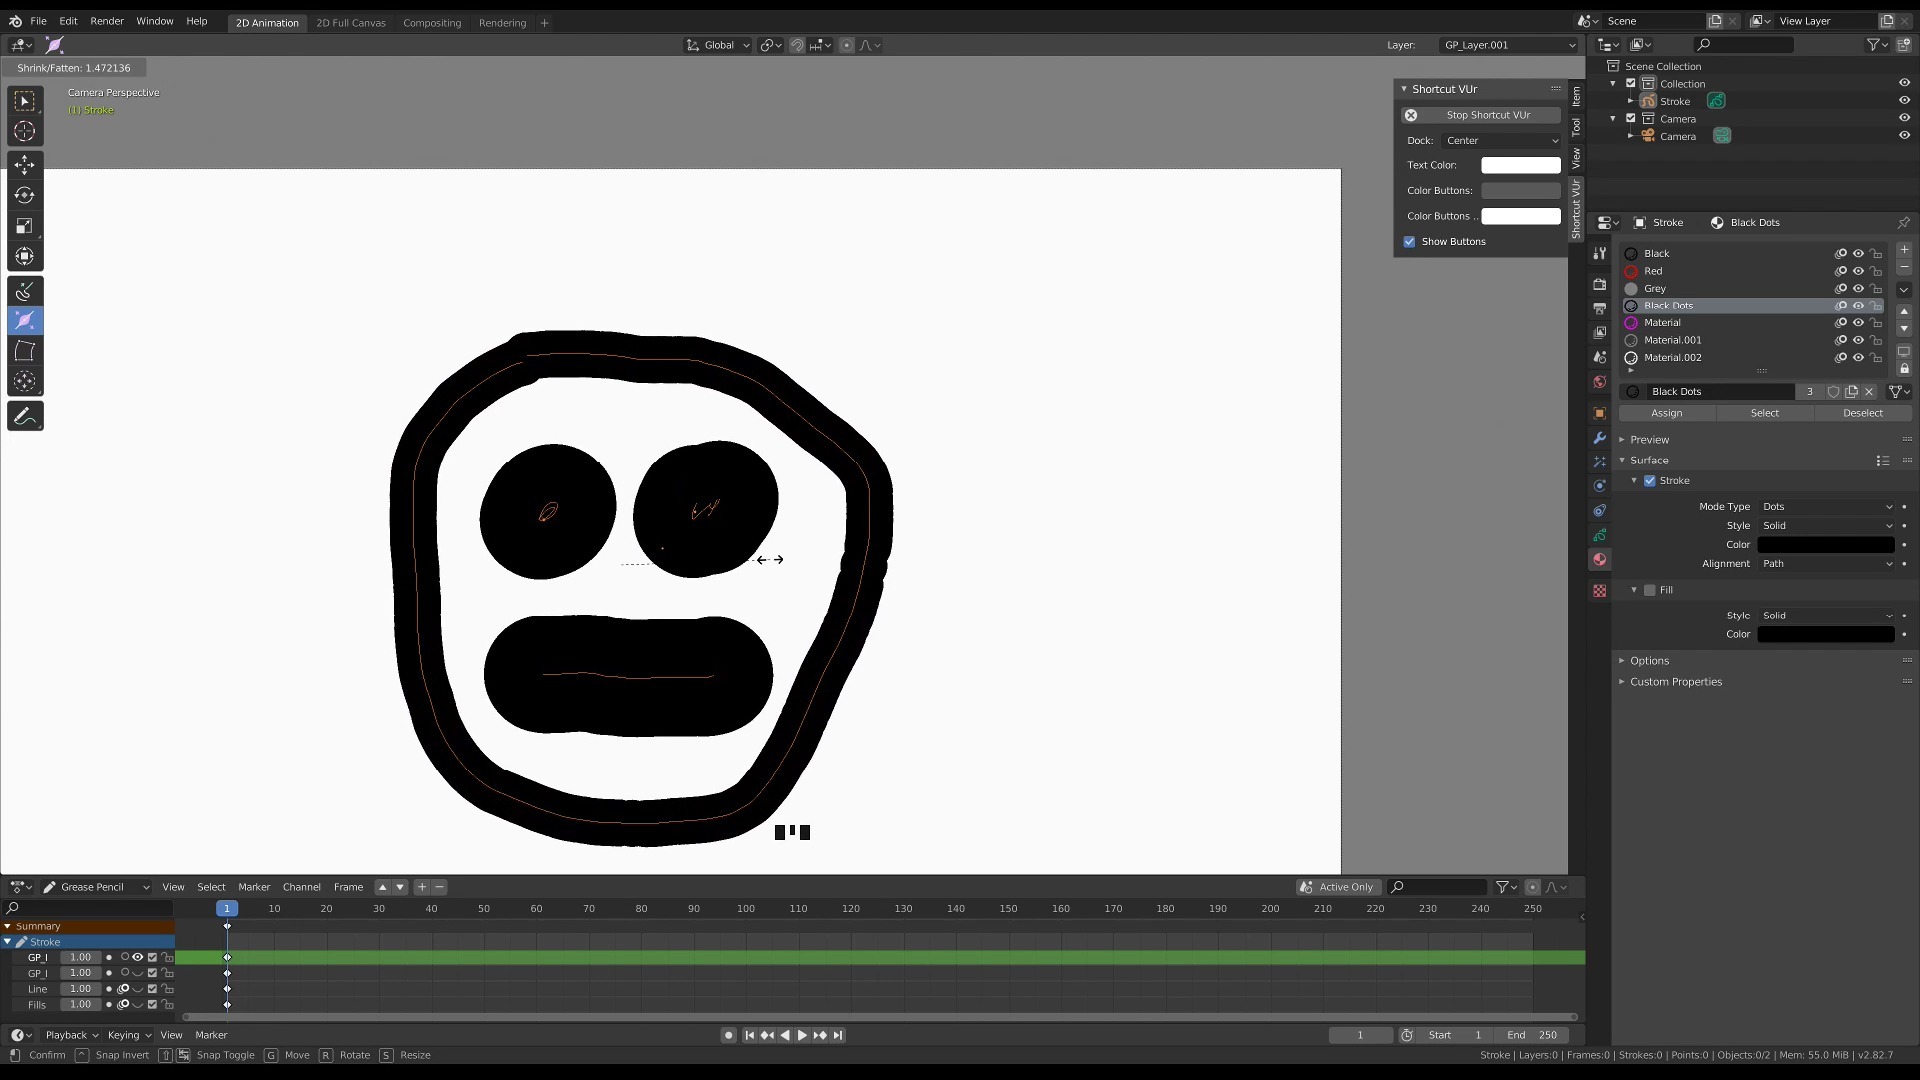The image size is (1920, 1080).
Task: Click the Deselect material button
Action: (x=1862, y=413)
